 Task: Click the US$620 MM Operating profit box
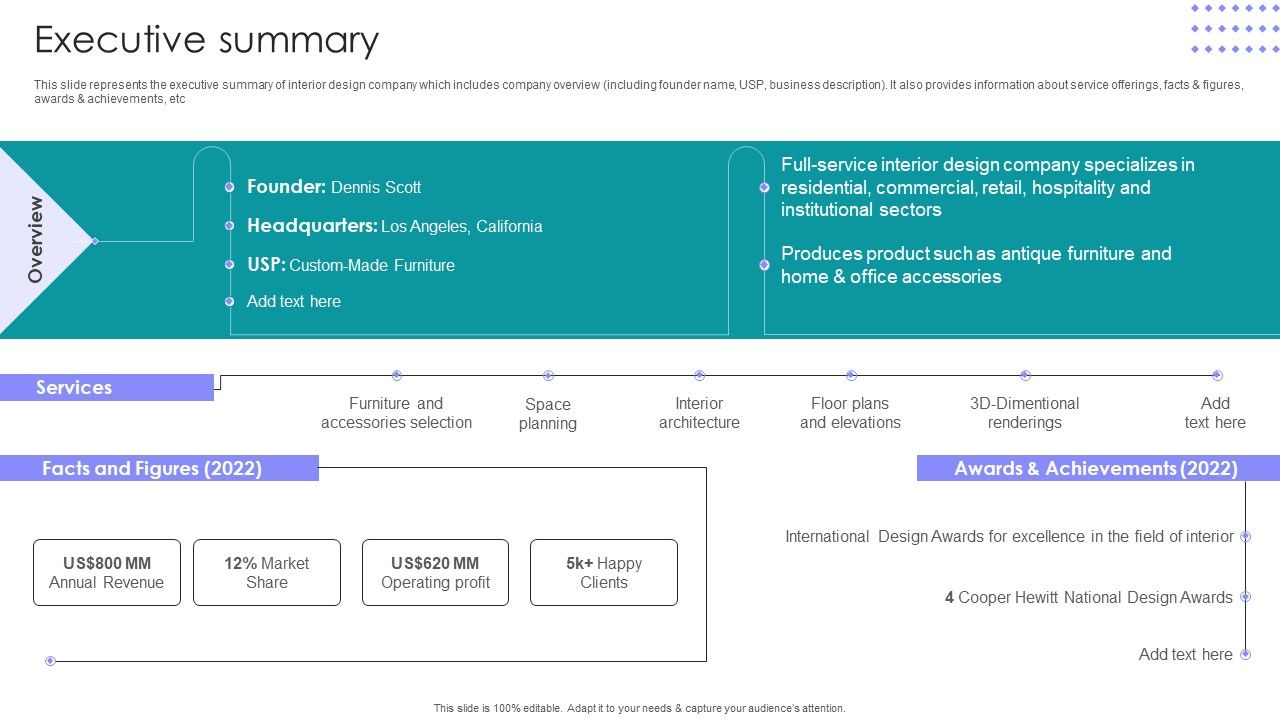435,573
